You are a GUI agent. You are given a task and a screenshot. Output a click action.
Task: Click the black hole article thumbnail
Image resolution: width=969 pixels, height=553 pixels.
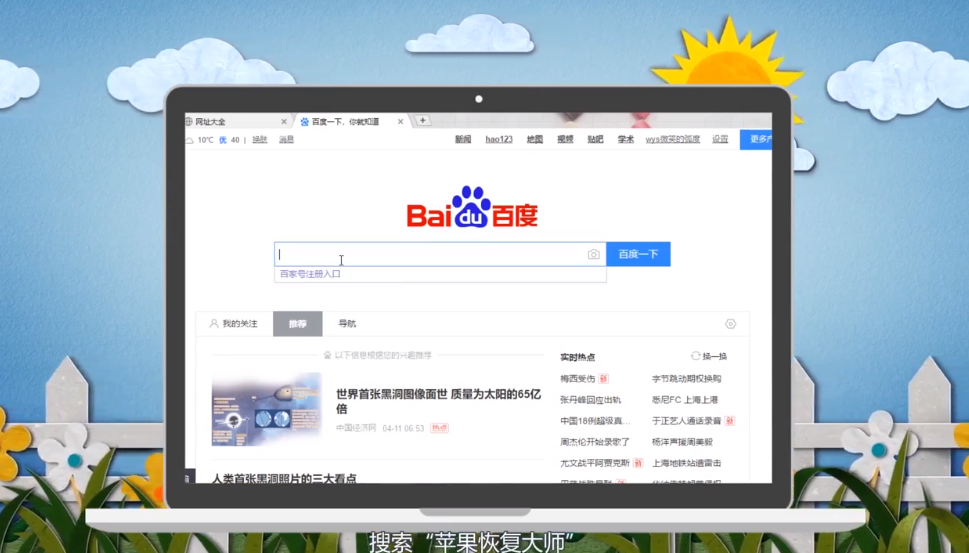click(x=267, y=409)
